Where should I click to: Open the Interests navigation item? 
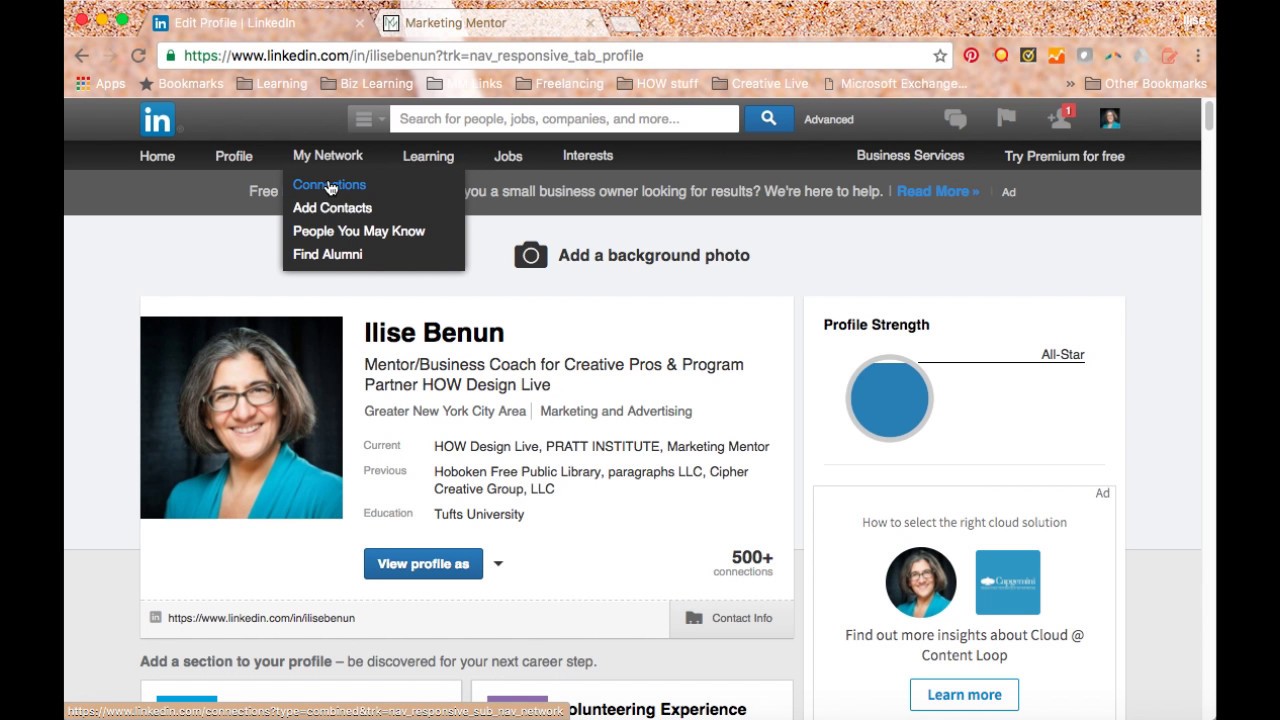coord(588,156)
